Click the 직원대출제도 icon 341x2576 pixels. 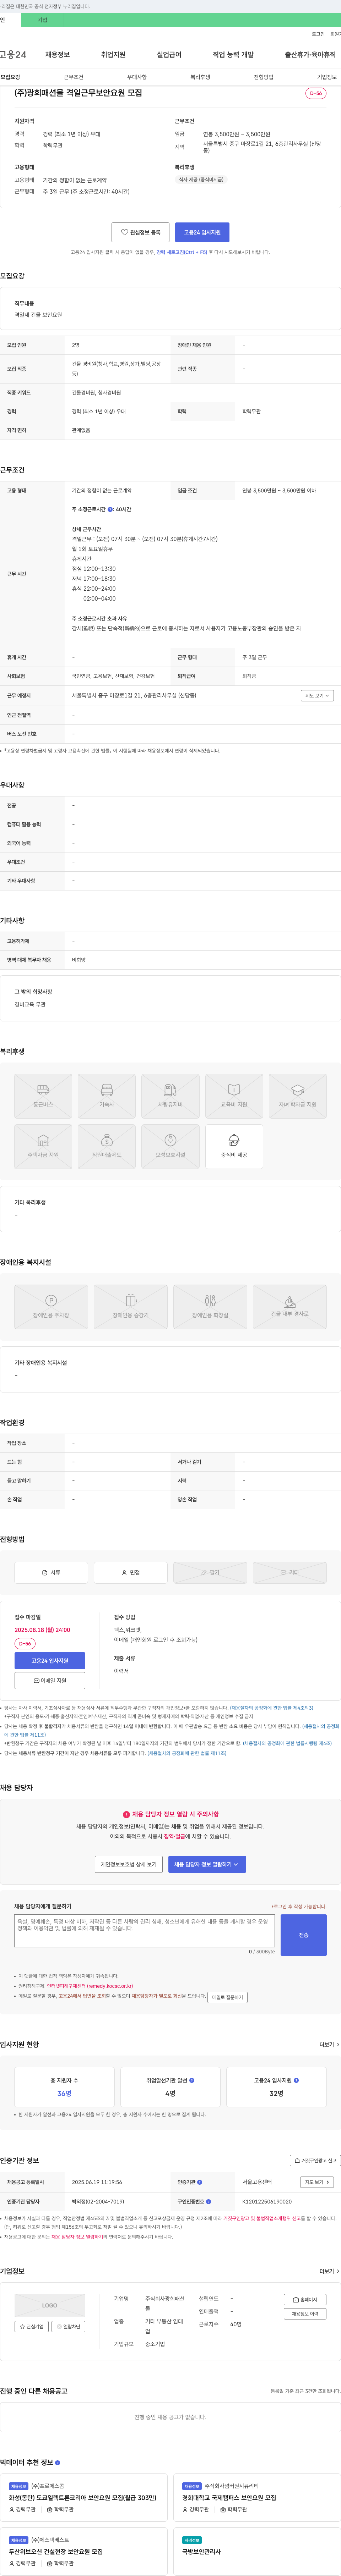(107, 1147)
